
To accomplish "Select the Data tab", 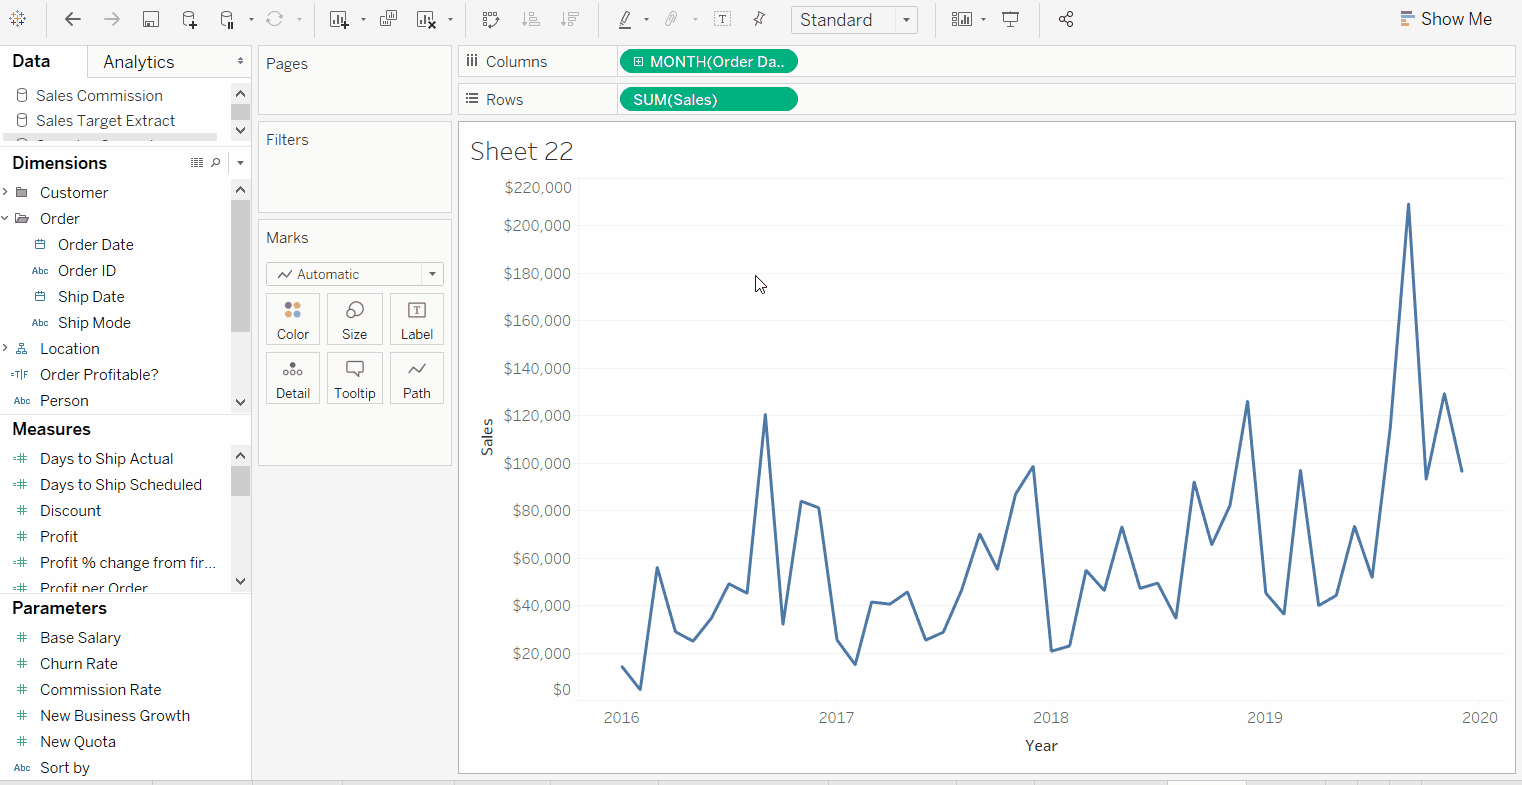I will (31, 61).
